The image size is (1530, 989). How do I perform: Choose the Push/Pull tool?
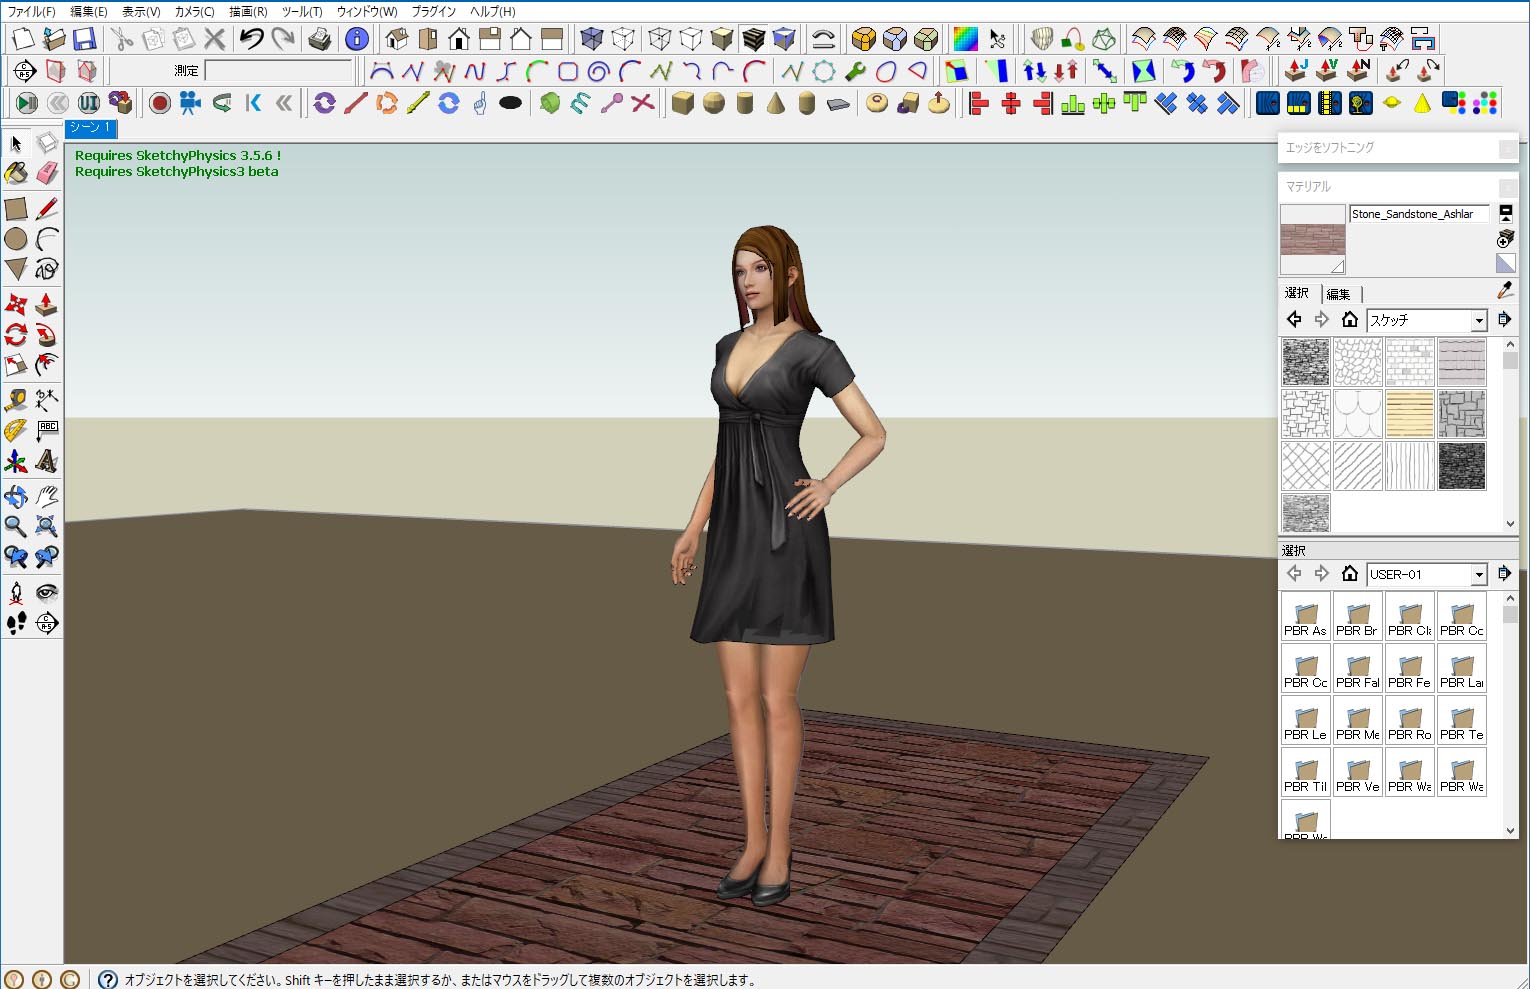[46, 304]
